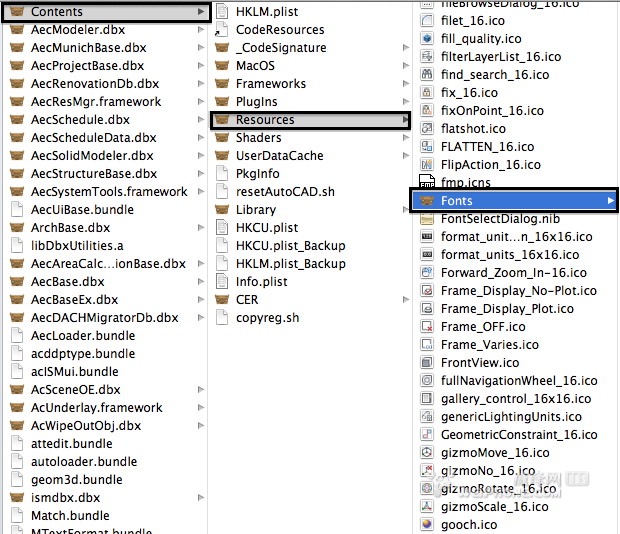Click the find_search_16.ico binoculars icon

click(427, 74)
